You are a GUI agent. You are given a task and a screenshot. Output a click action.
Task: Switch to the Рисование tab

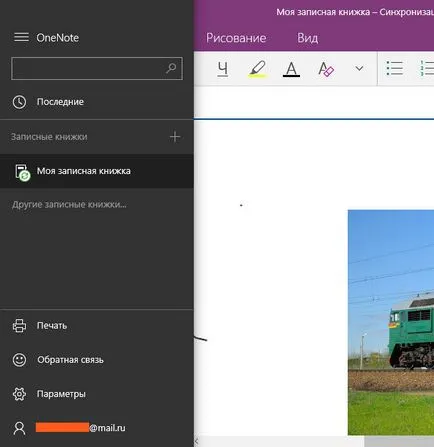point(236,38)
